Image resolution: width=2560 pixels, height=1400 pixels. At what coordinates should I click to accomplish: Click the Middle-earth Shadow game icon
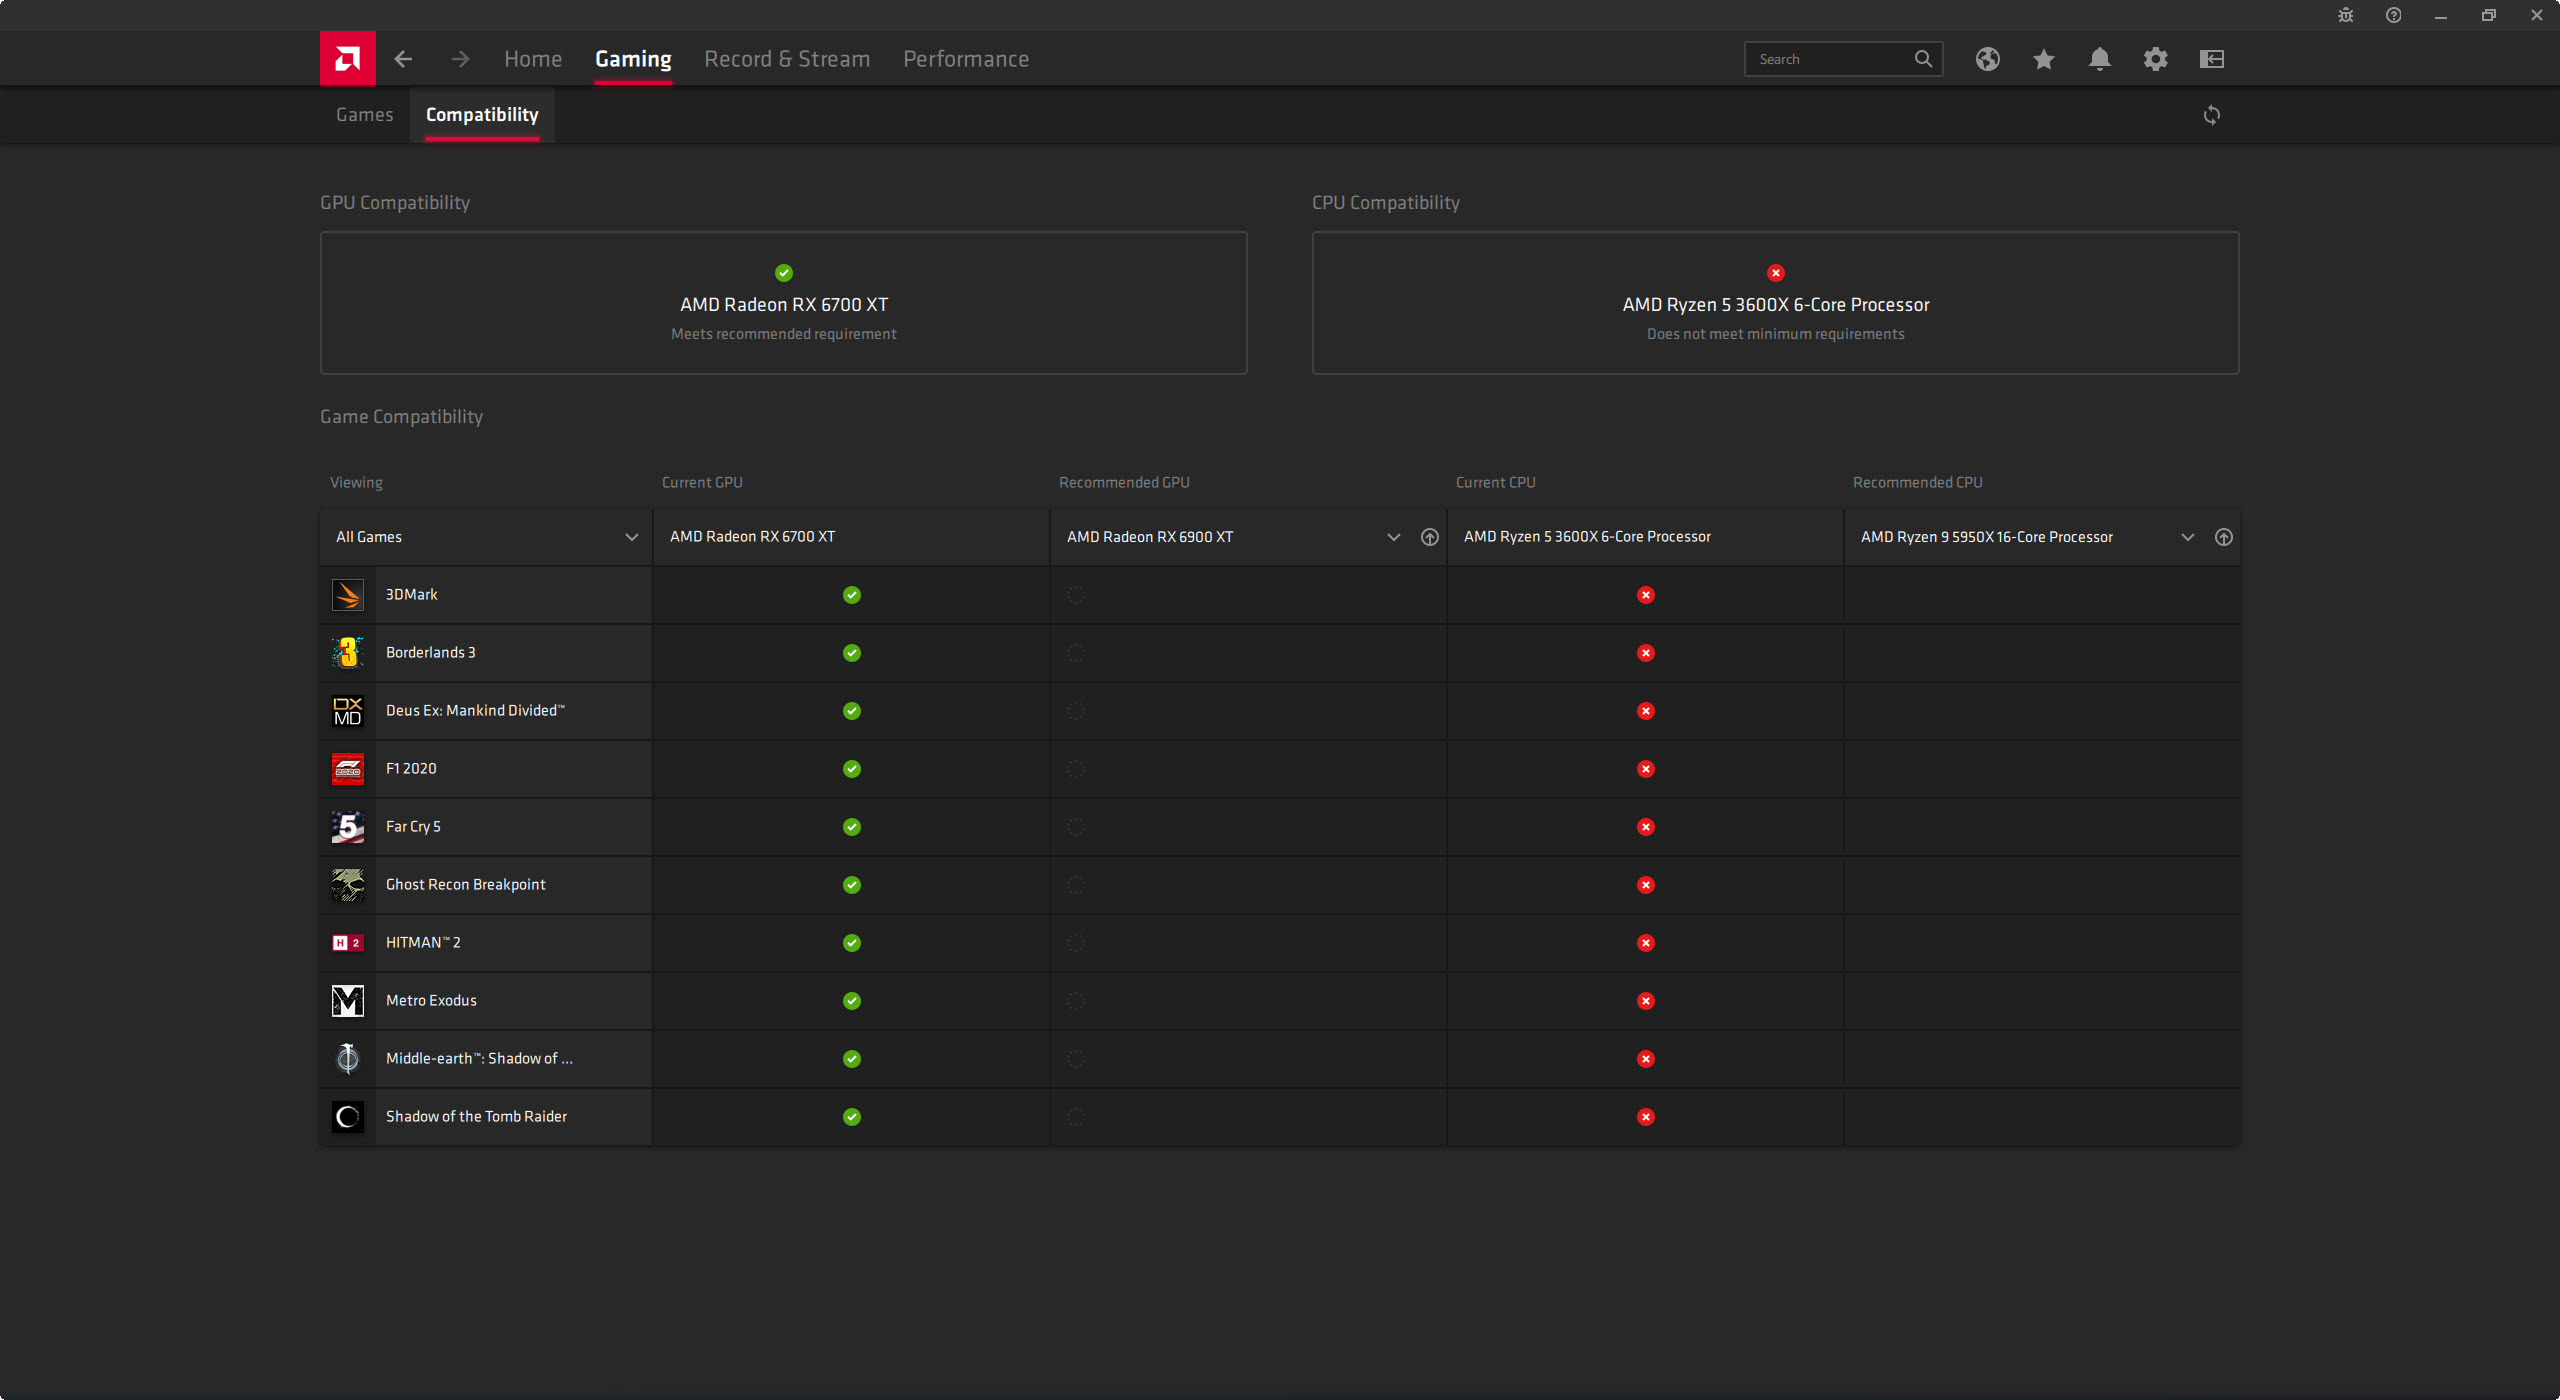coord(348,1059)
